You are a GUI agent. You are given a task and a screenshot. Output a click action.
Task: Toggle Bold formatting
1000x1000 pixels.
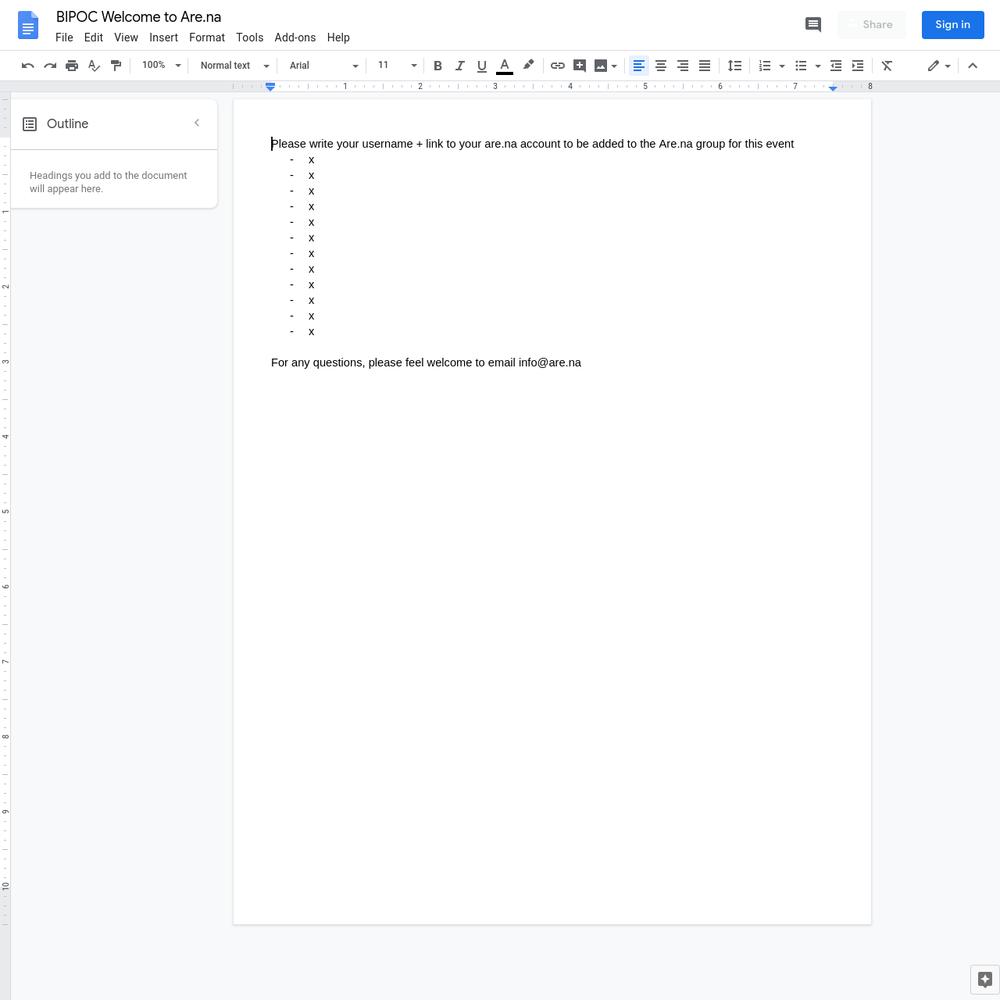pos(438,66)
